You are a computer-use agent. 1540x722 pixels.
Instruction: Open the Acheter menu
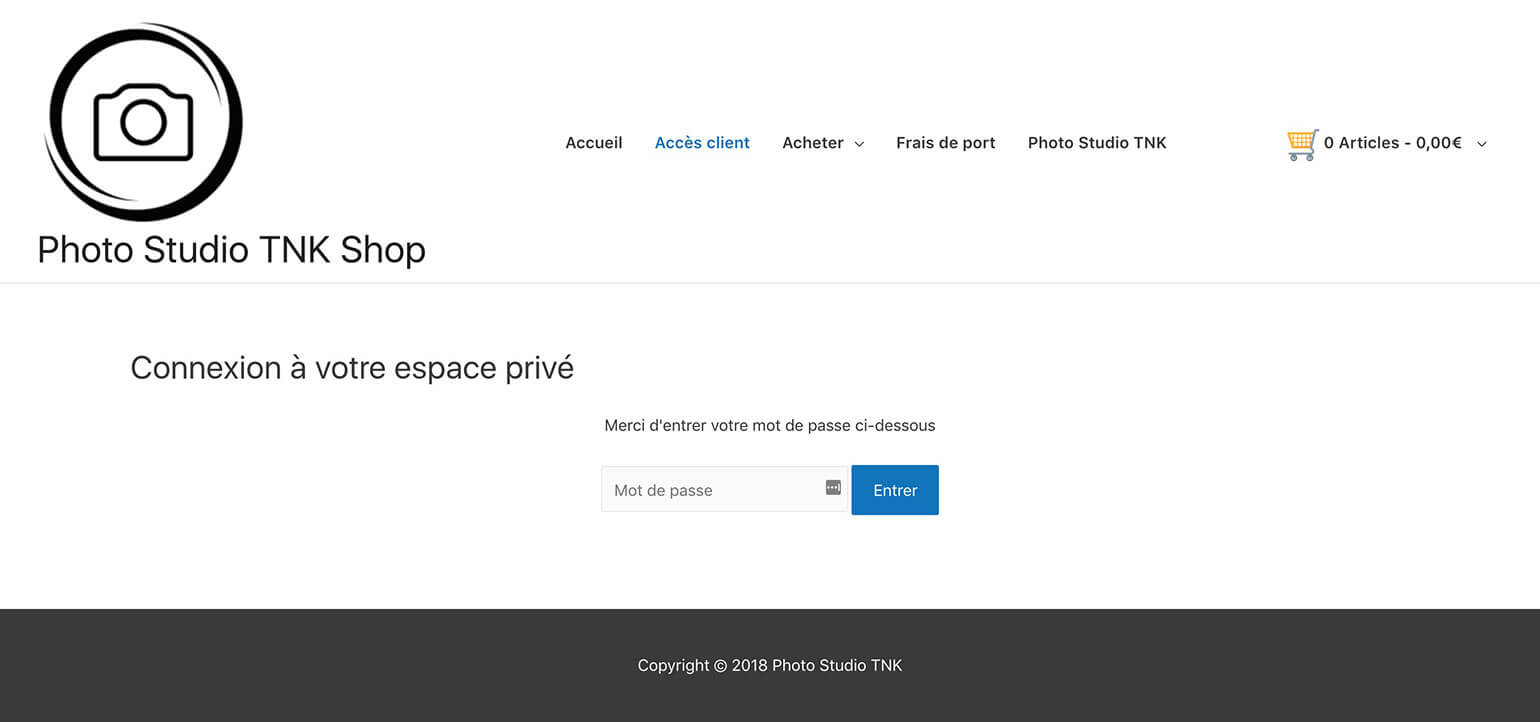click(x=812, y=143)
